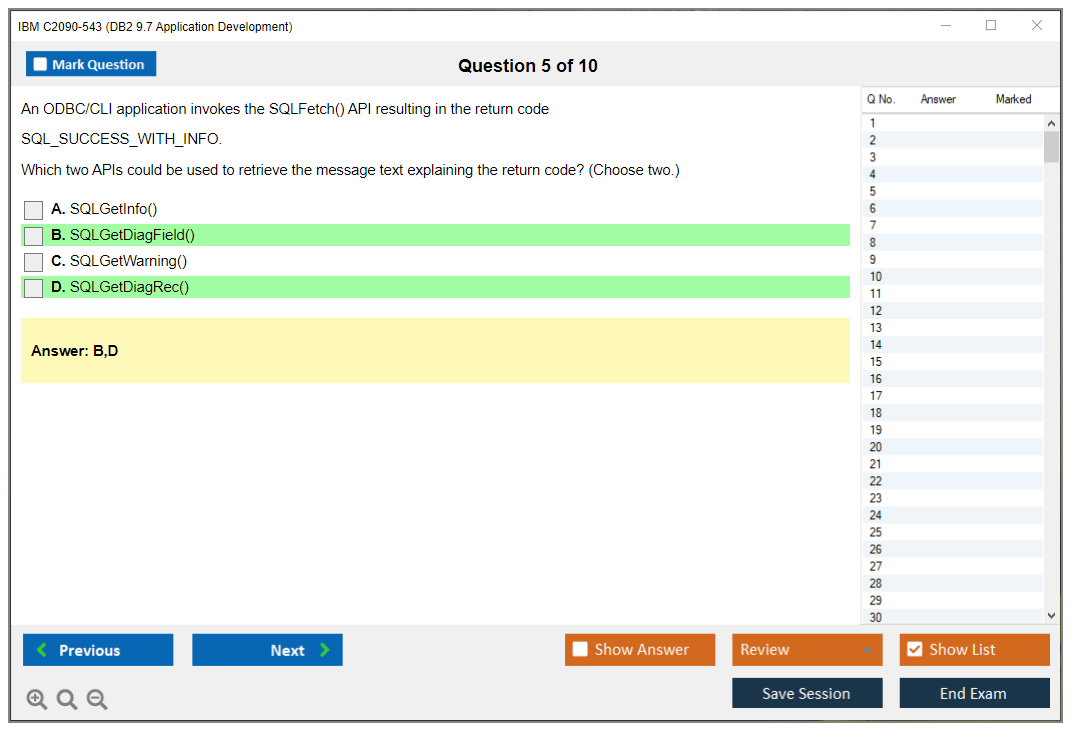
Task: Disable the Show List checkbox
Action: pos(914,650)
